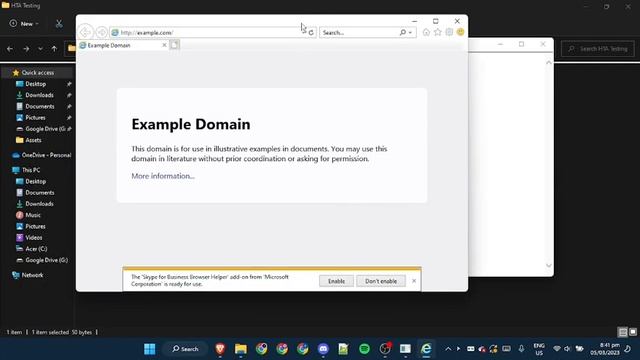Go up one folder in File Explorer
640x360 pixels.
pos(54,49)
